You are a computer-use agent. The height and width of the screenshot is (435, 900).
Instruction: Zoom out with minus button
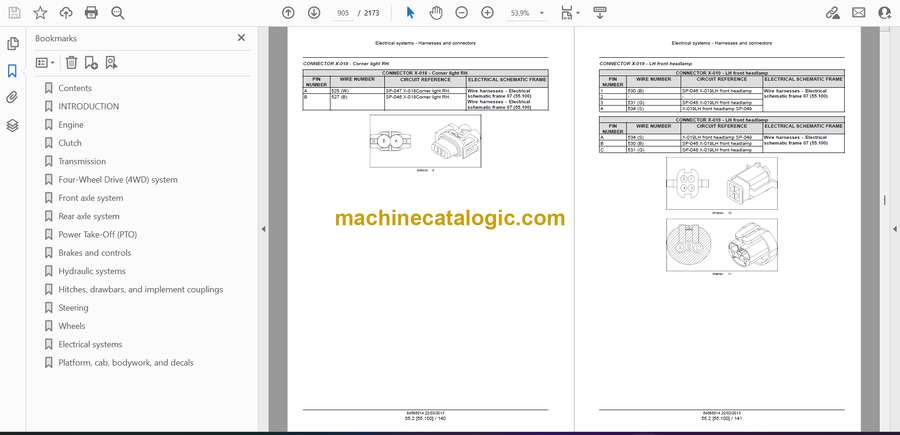[x=461, y=13]
